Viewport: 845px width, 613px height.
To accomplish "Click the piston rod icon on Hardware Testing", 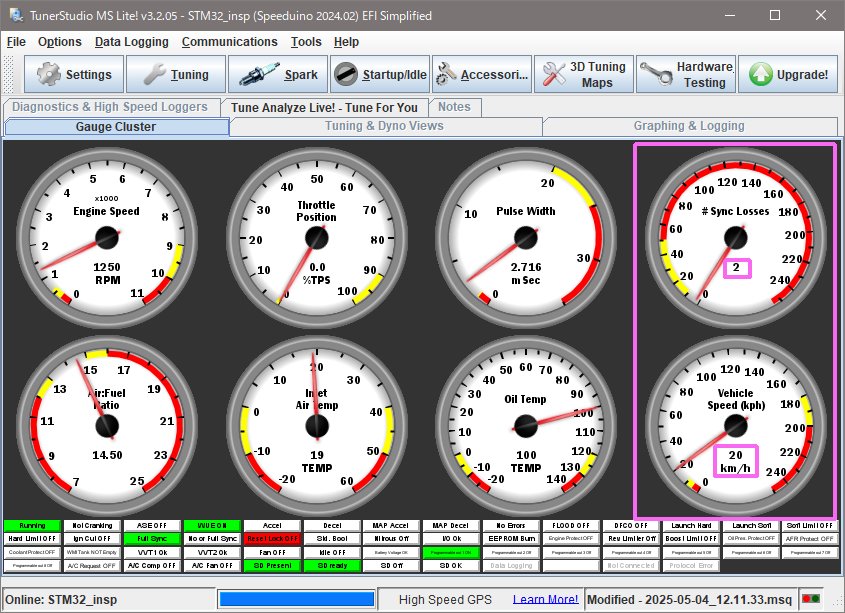I will coord(655,74).
